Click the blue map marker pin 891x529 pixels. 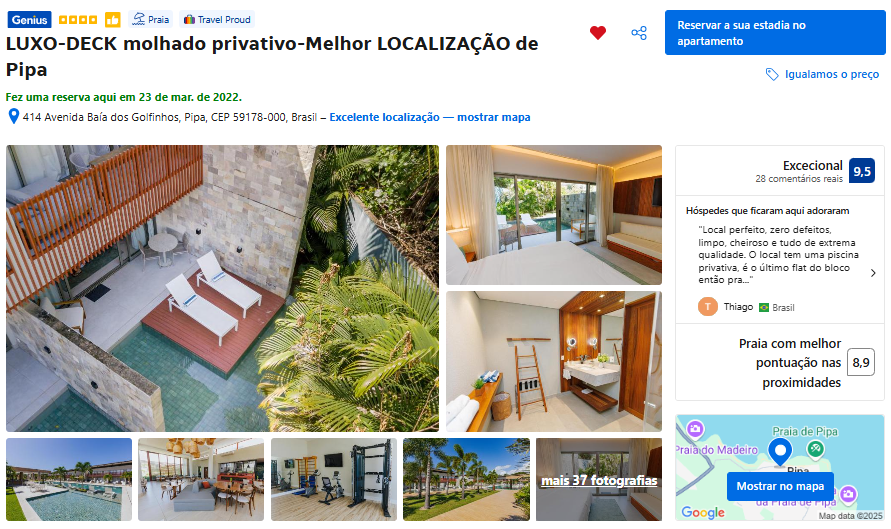point(780,452)
